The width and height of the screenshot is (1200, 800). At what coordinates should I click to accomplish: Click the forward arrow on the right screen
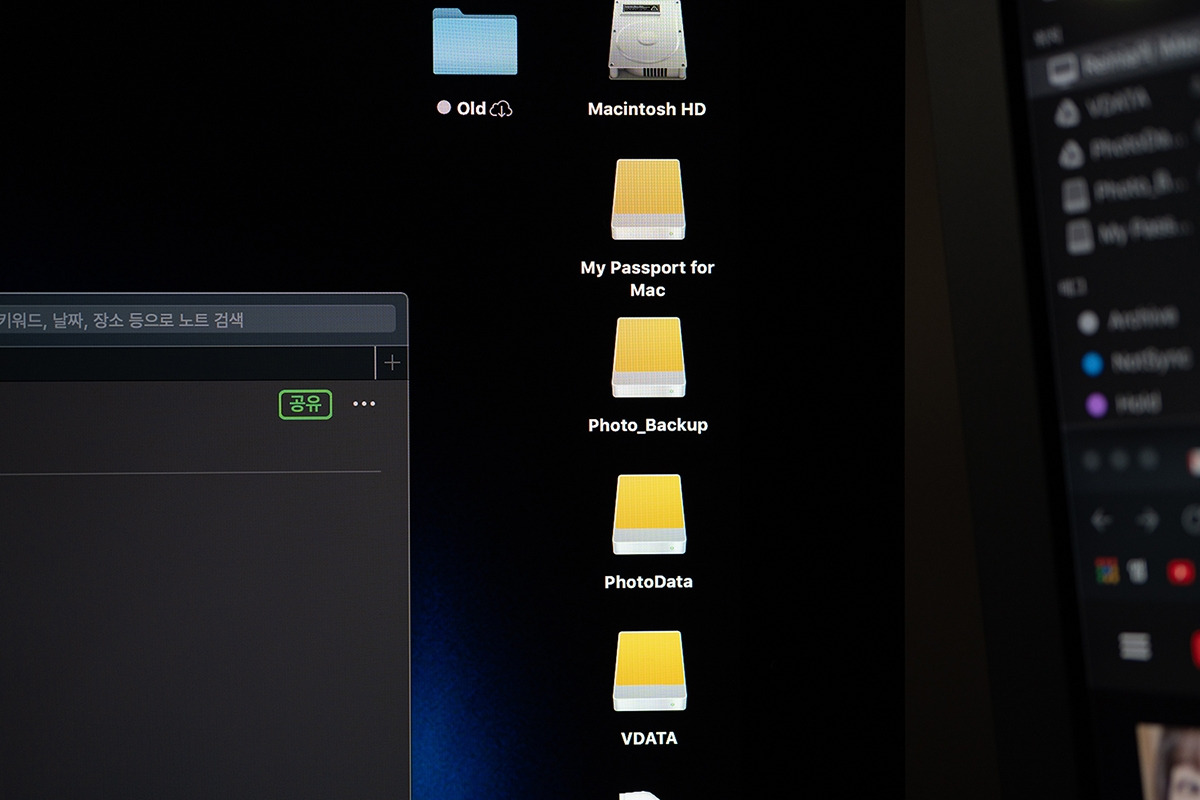click(1145, 519)
